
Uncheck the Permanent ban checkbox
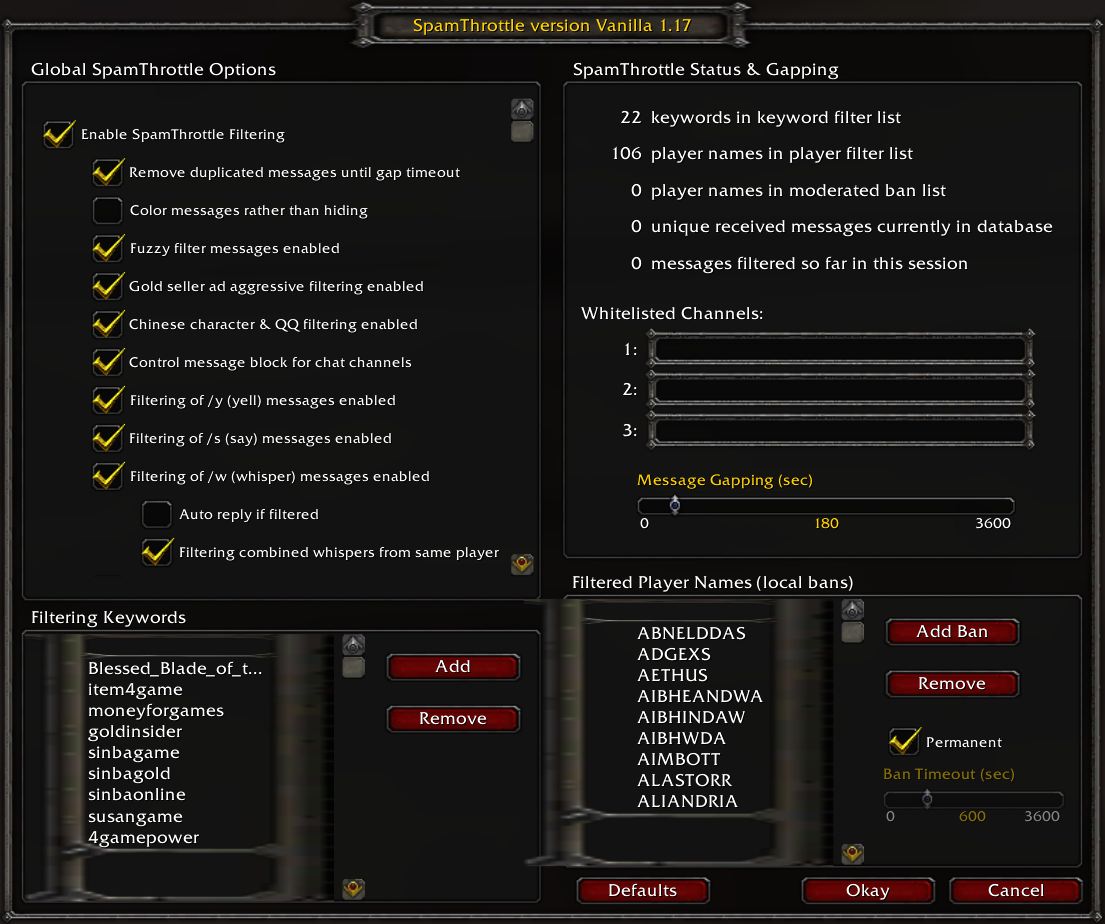coord(903,741)
